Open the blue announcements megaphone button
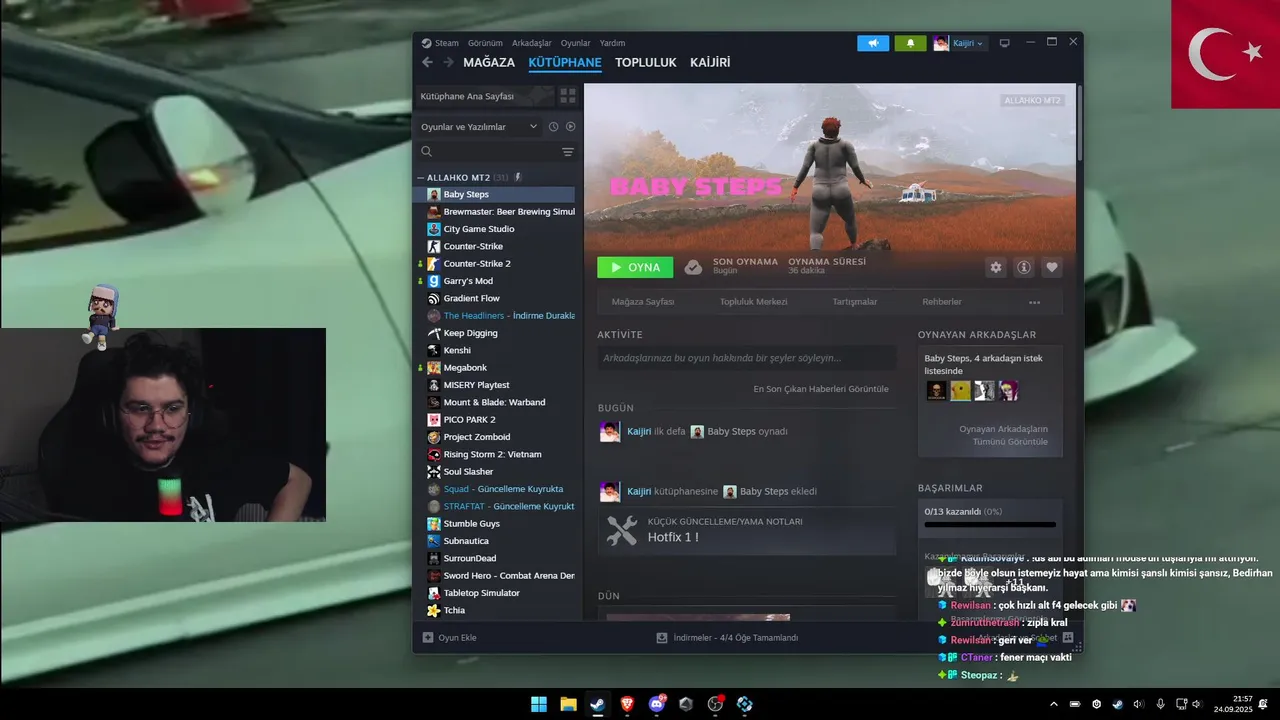 click(873, 43)
